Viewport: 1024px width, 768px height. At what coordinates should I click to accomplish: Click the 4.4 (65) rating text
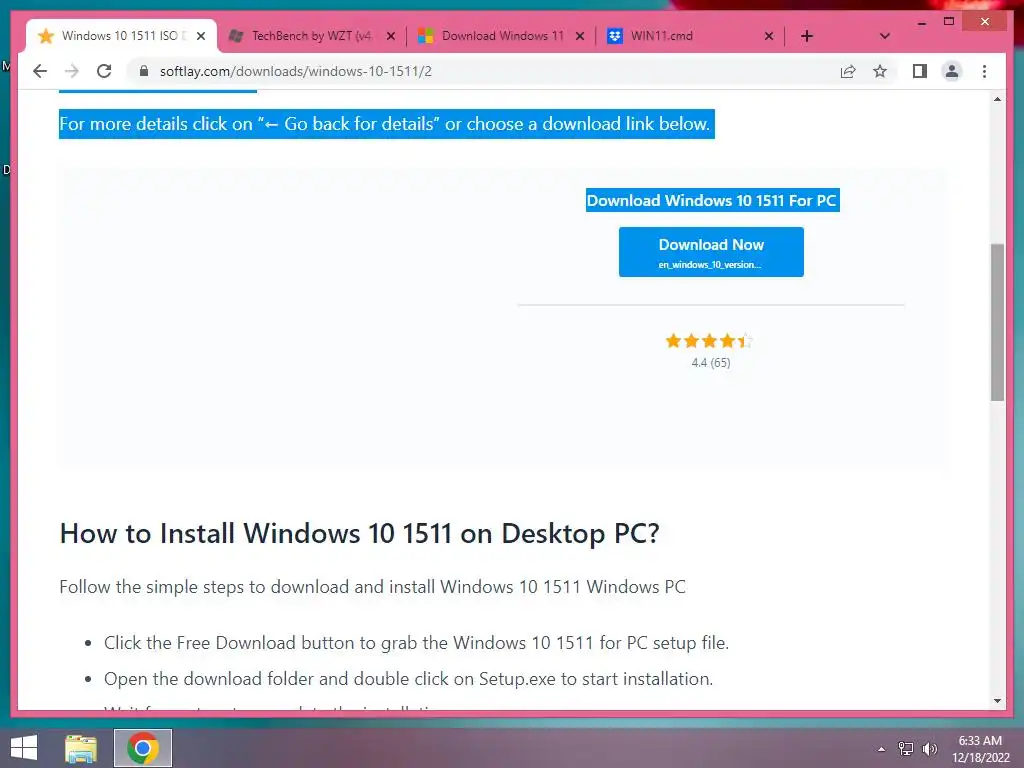[711, 362]
